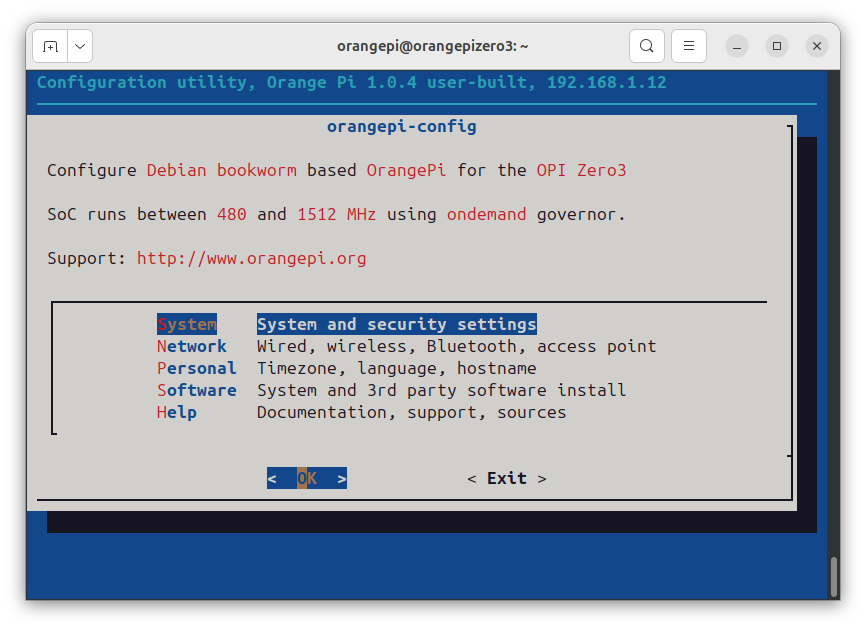Click the 'Debian bookworm' text
The width and height of the screenshot is (866, 629).
221,170
